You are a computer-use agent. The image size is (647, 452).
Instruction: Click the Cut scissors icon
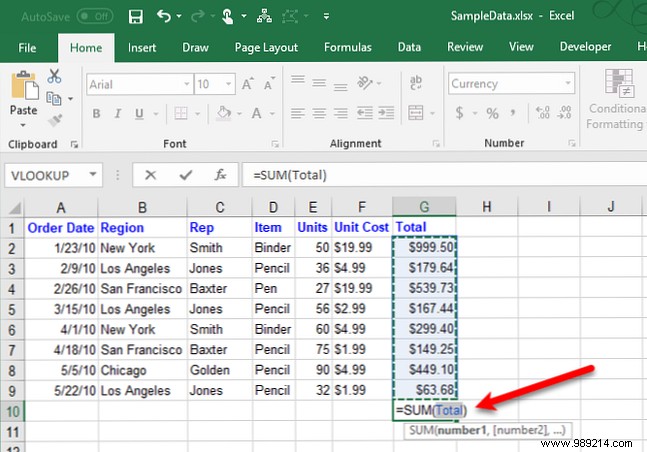(x=54, y=76)
